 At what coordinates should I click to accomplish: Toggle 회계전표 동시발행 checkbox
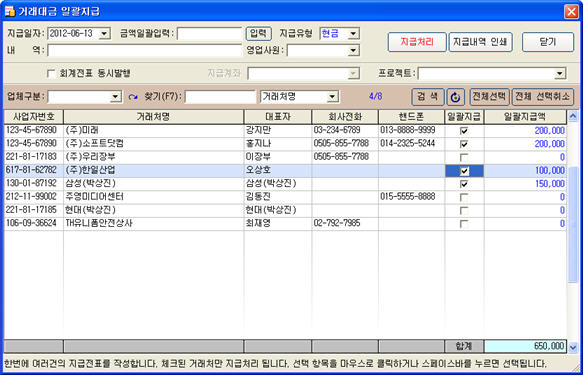51,73
